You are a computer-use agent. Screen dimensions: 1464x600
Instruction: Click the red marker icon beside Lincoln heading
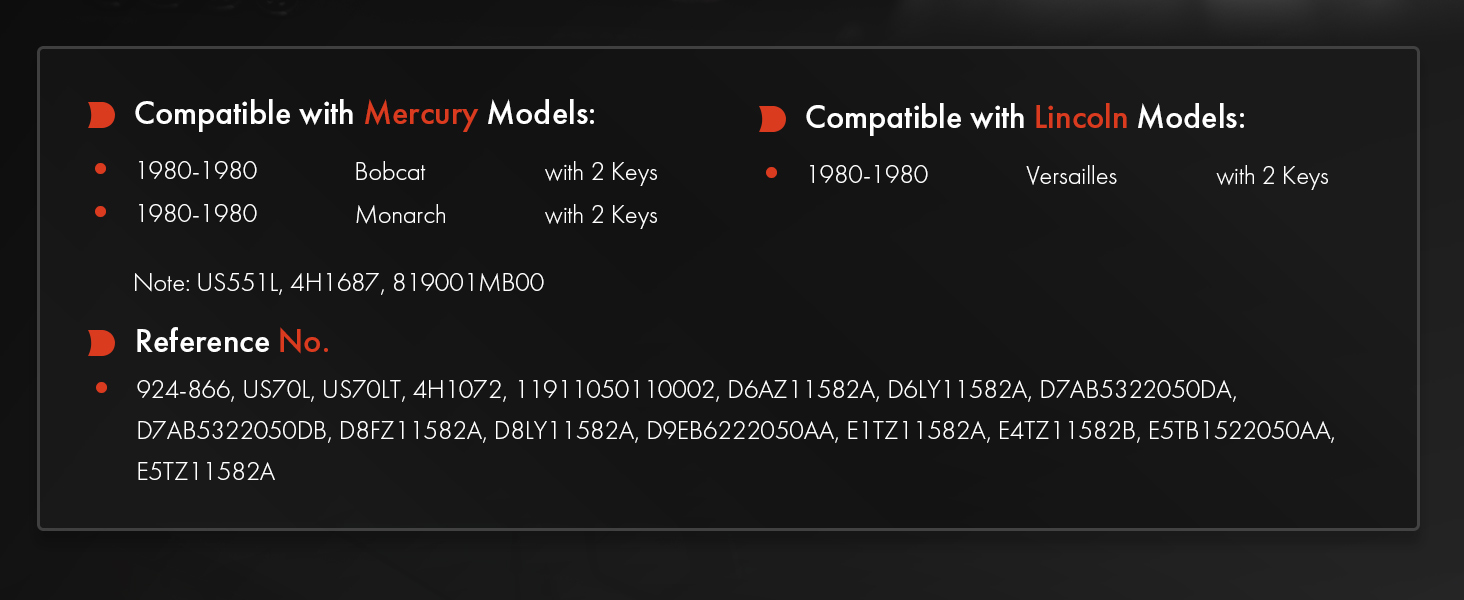772,119
